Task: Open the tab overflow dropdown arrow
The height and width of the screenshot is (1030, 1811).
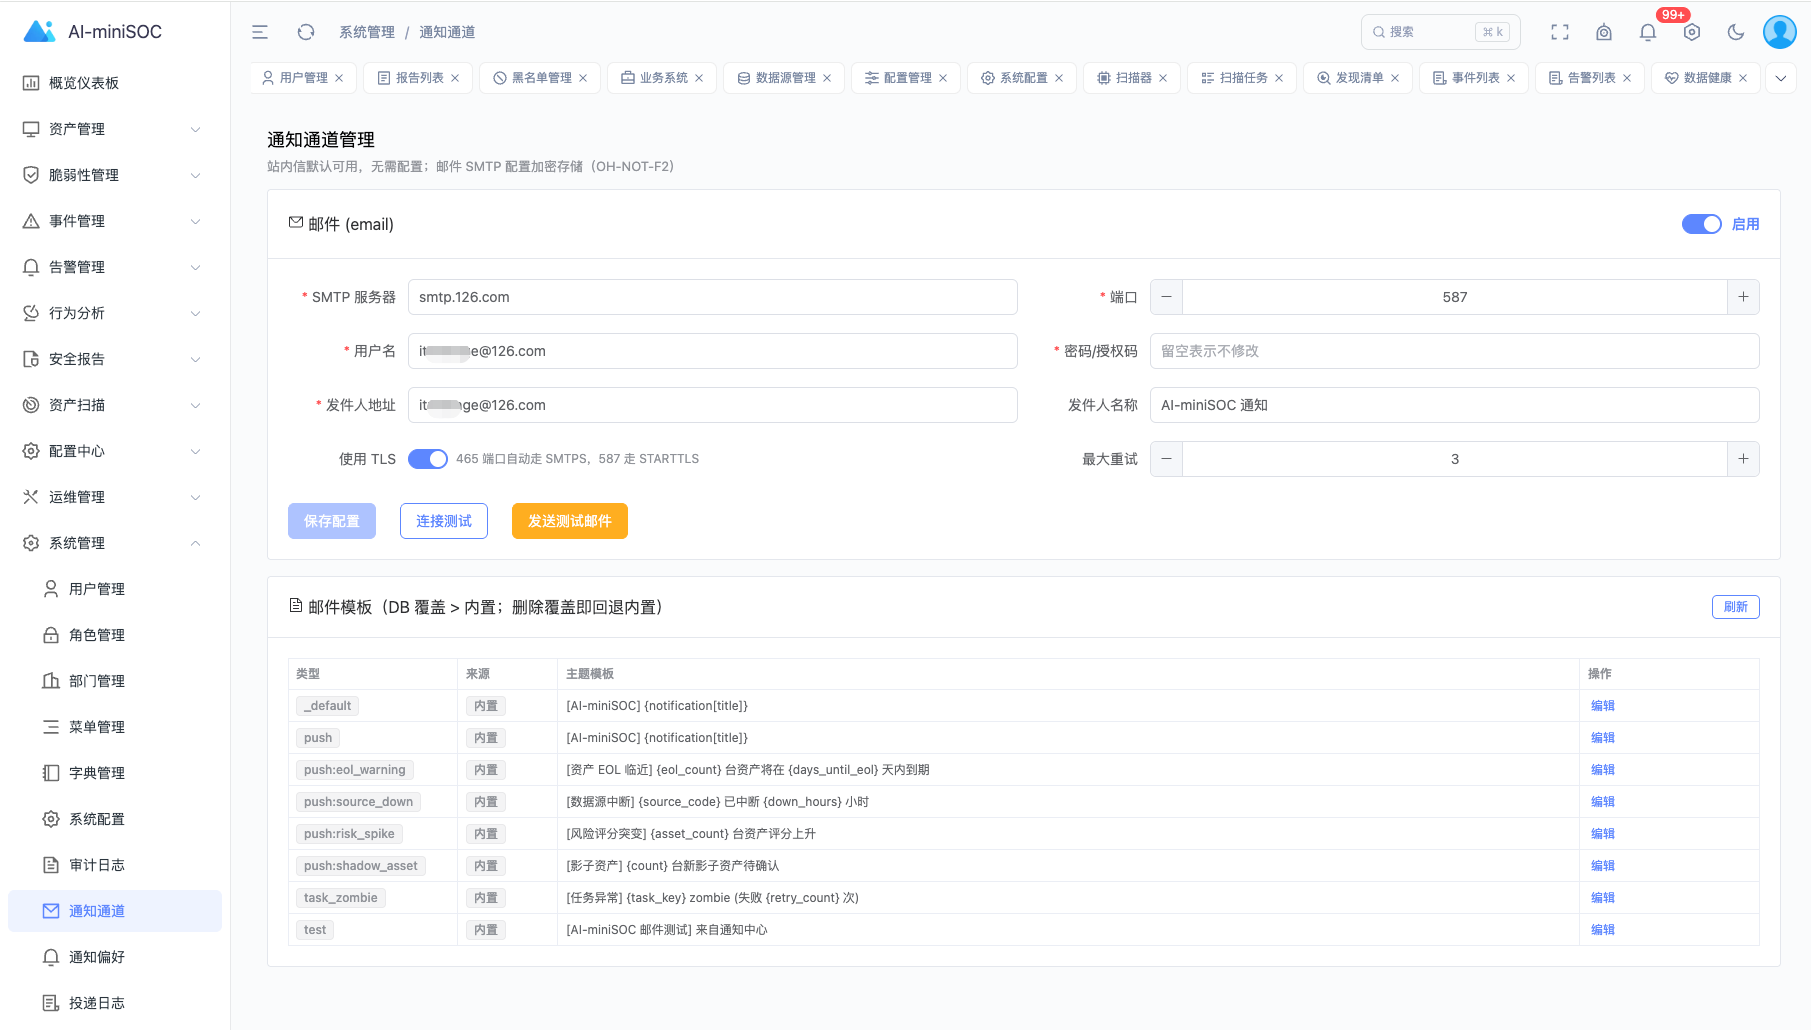Action: [1781, 78]
